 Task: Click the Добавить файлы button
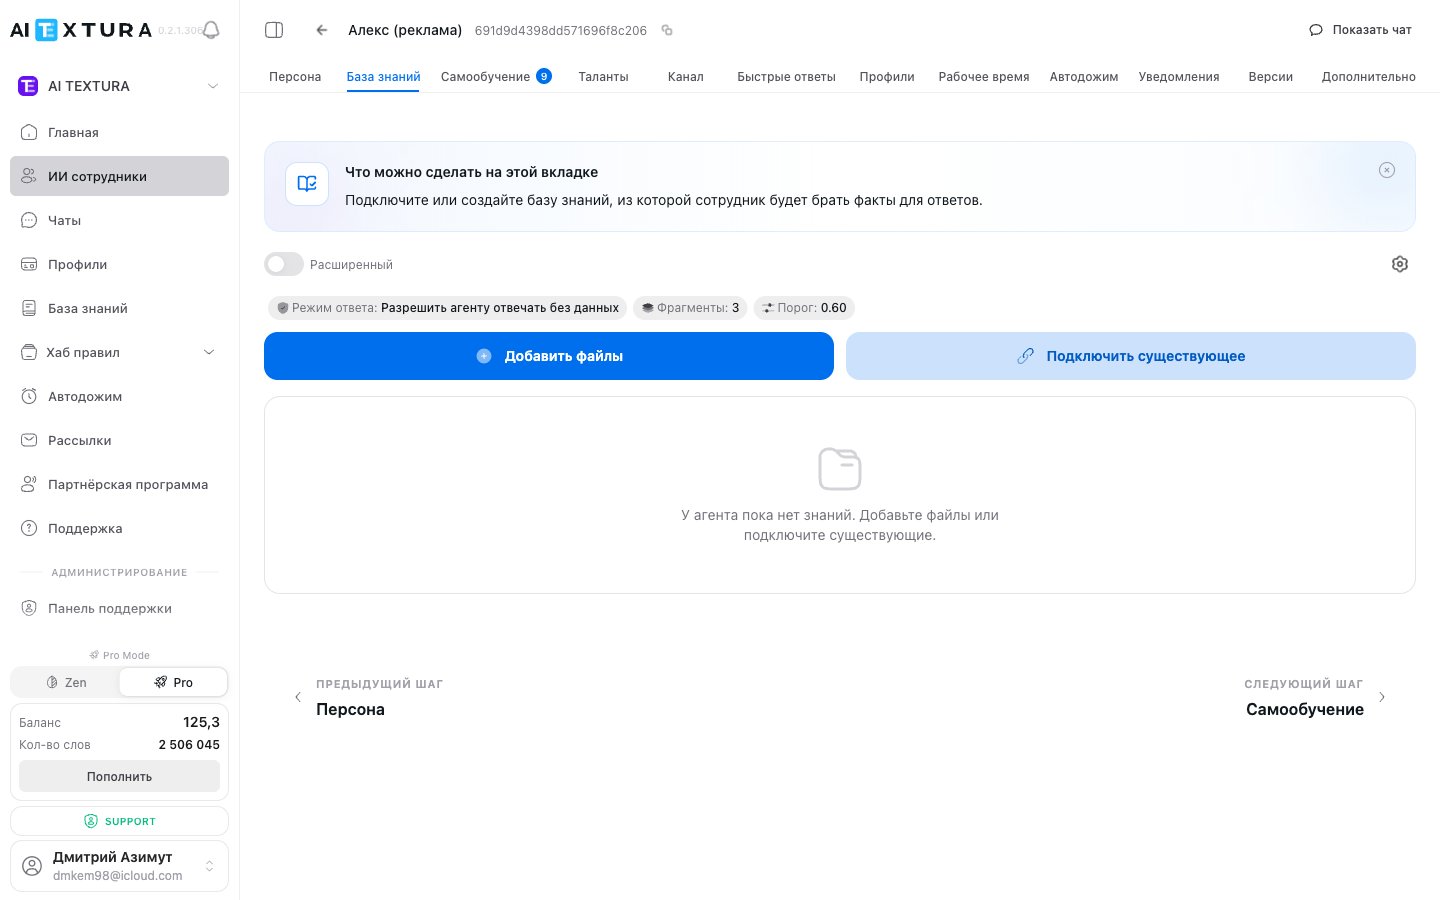point(549,356)
